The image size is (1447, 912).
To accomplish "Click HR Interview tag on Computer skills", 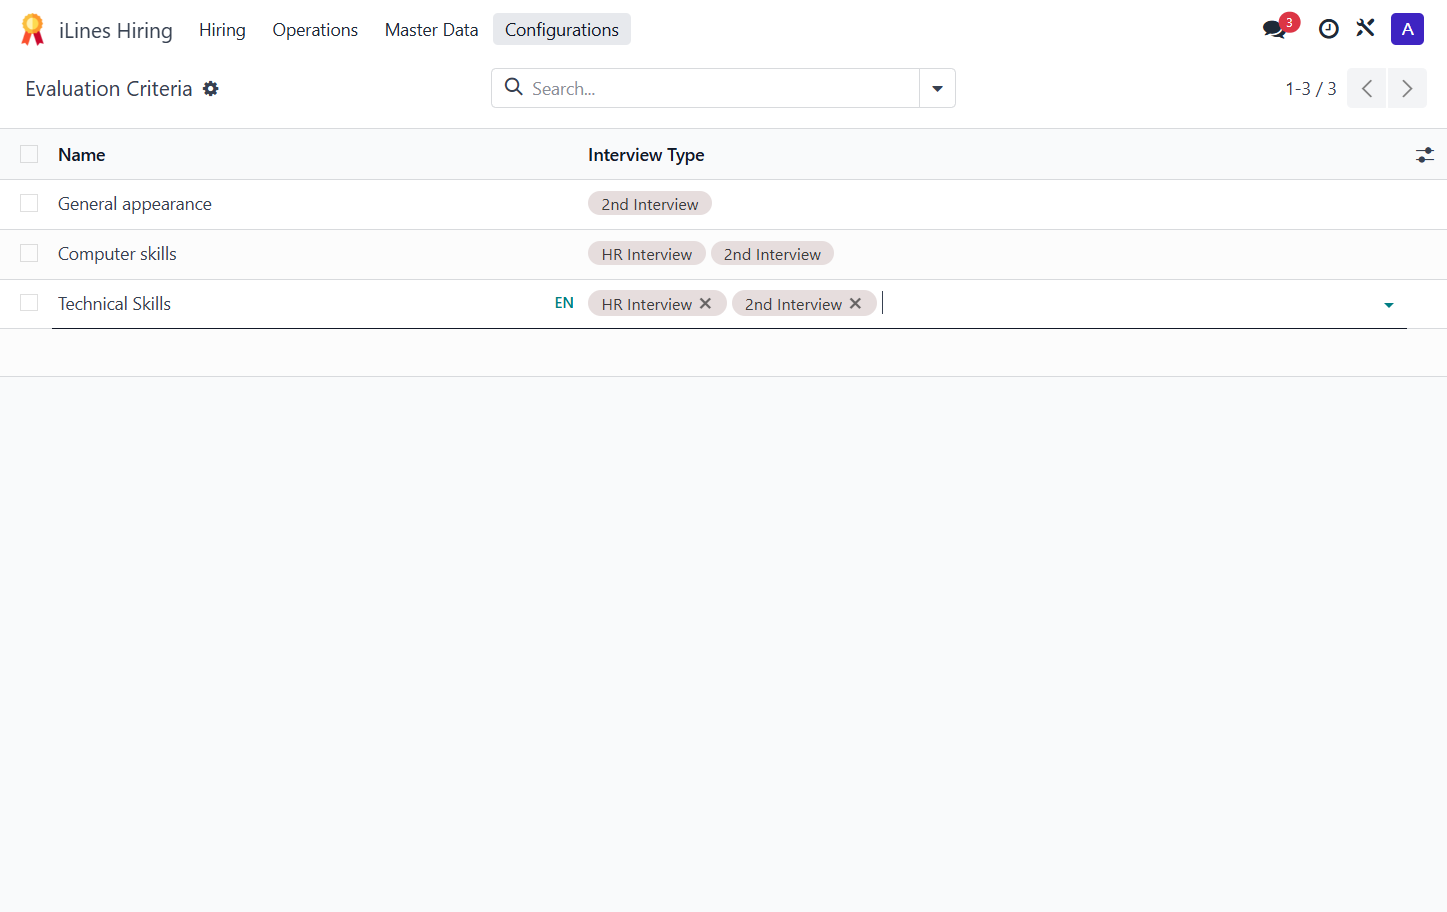I will (647, 254).
